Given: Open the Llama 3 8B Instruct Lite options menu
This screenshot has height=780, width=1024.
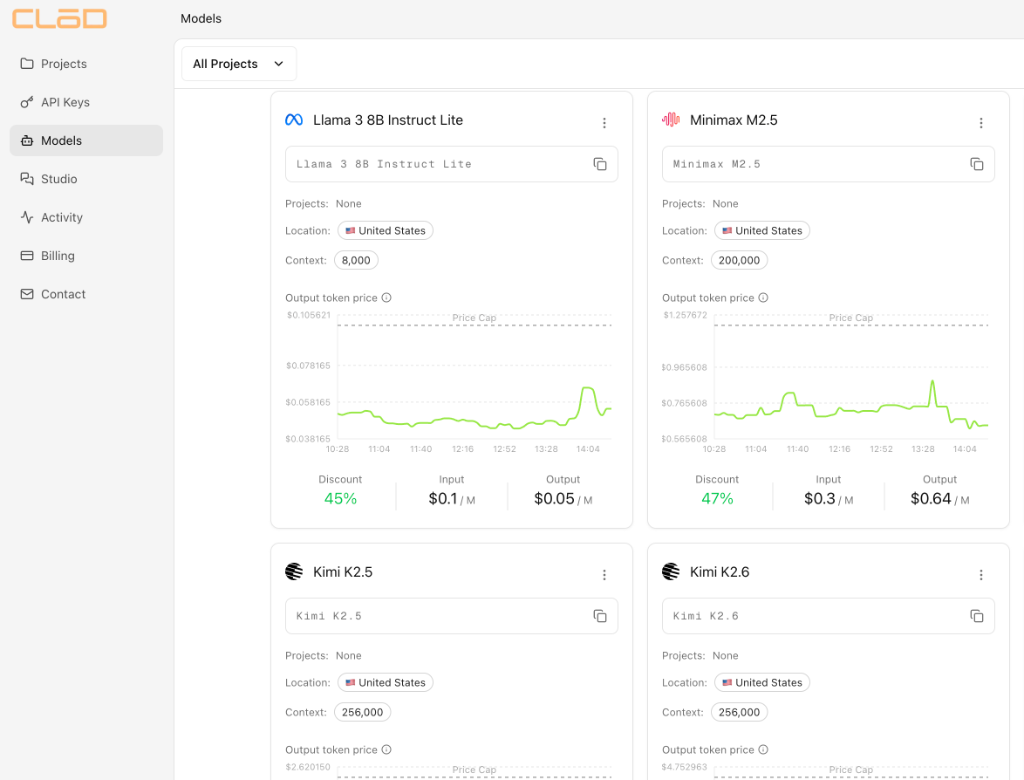Looking at the screenshot, I should (x=604, y=123).
